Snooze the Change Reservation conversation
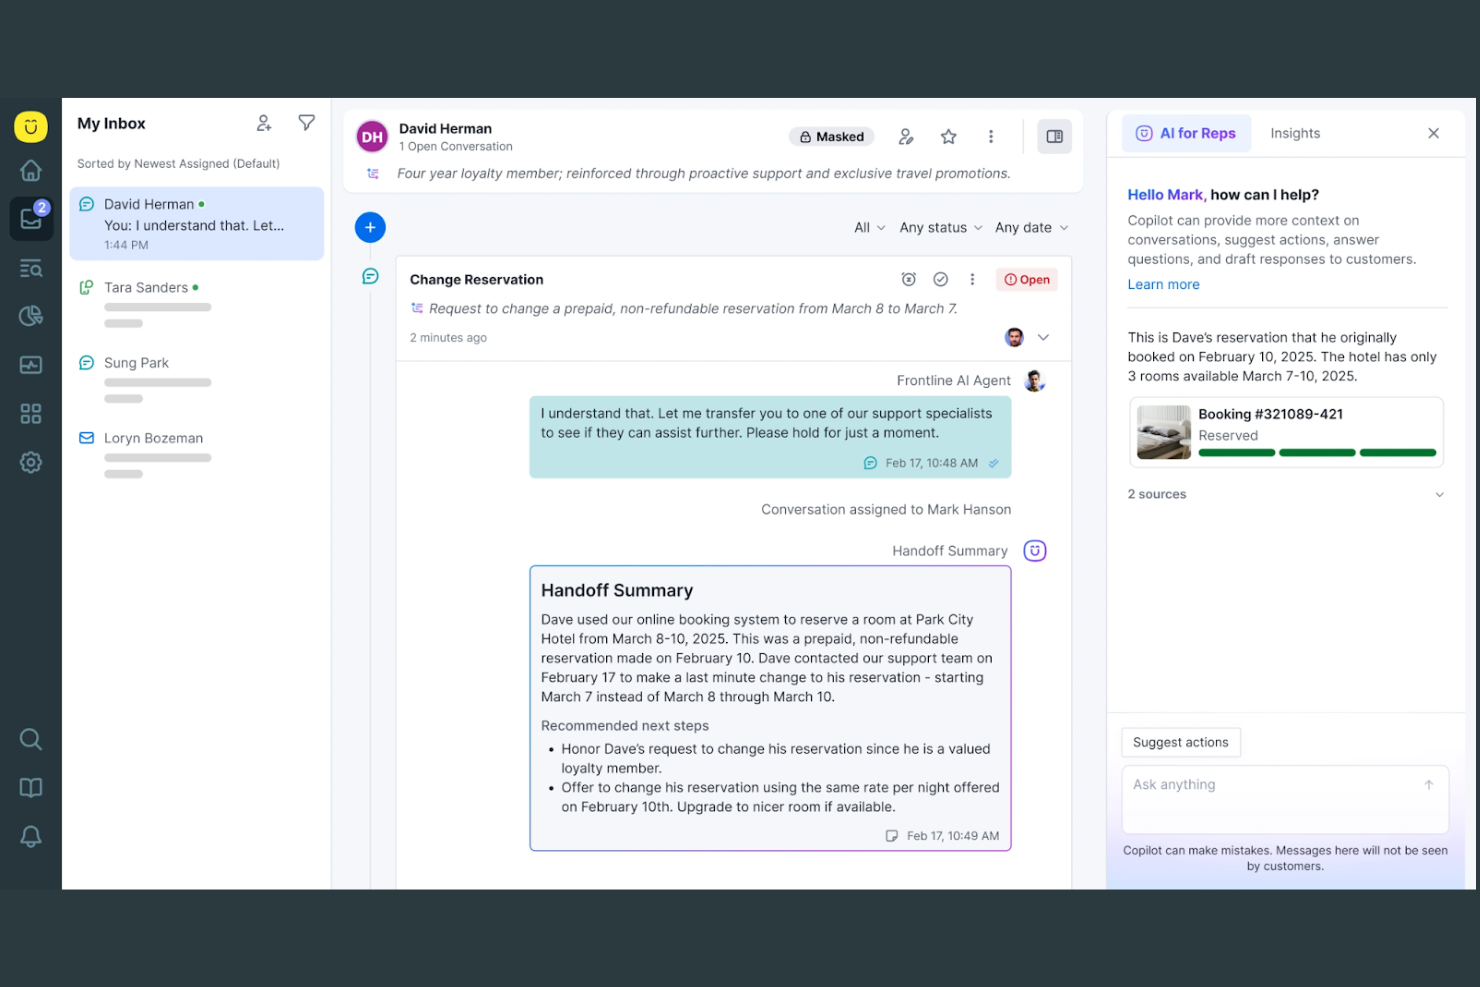 908,279
